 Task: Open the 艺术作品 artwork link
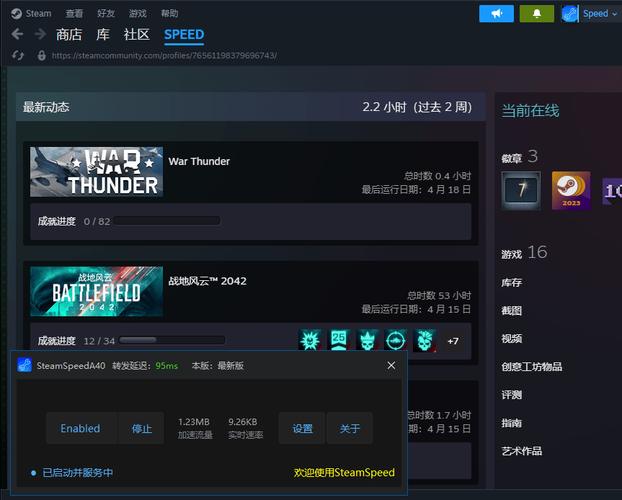[522, 451]
